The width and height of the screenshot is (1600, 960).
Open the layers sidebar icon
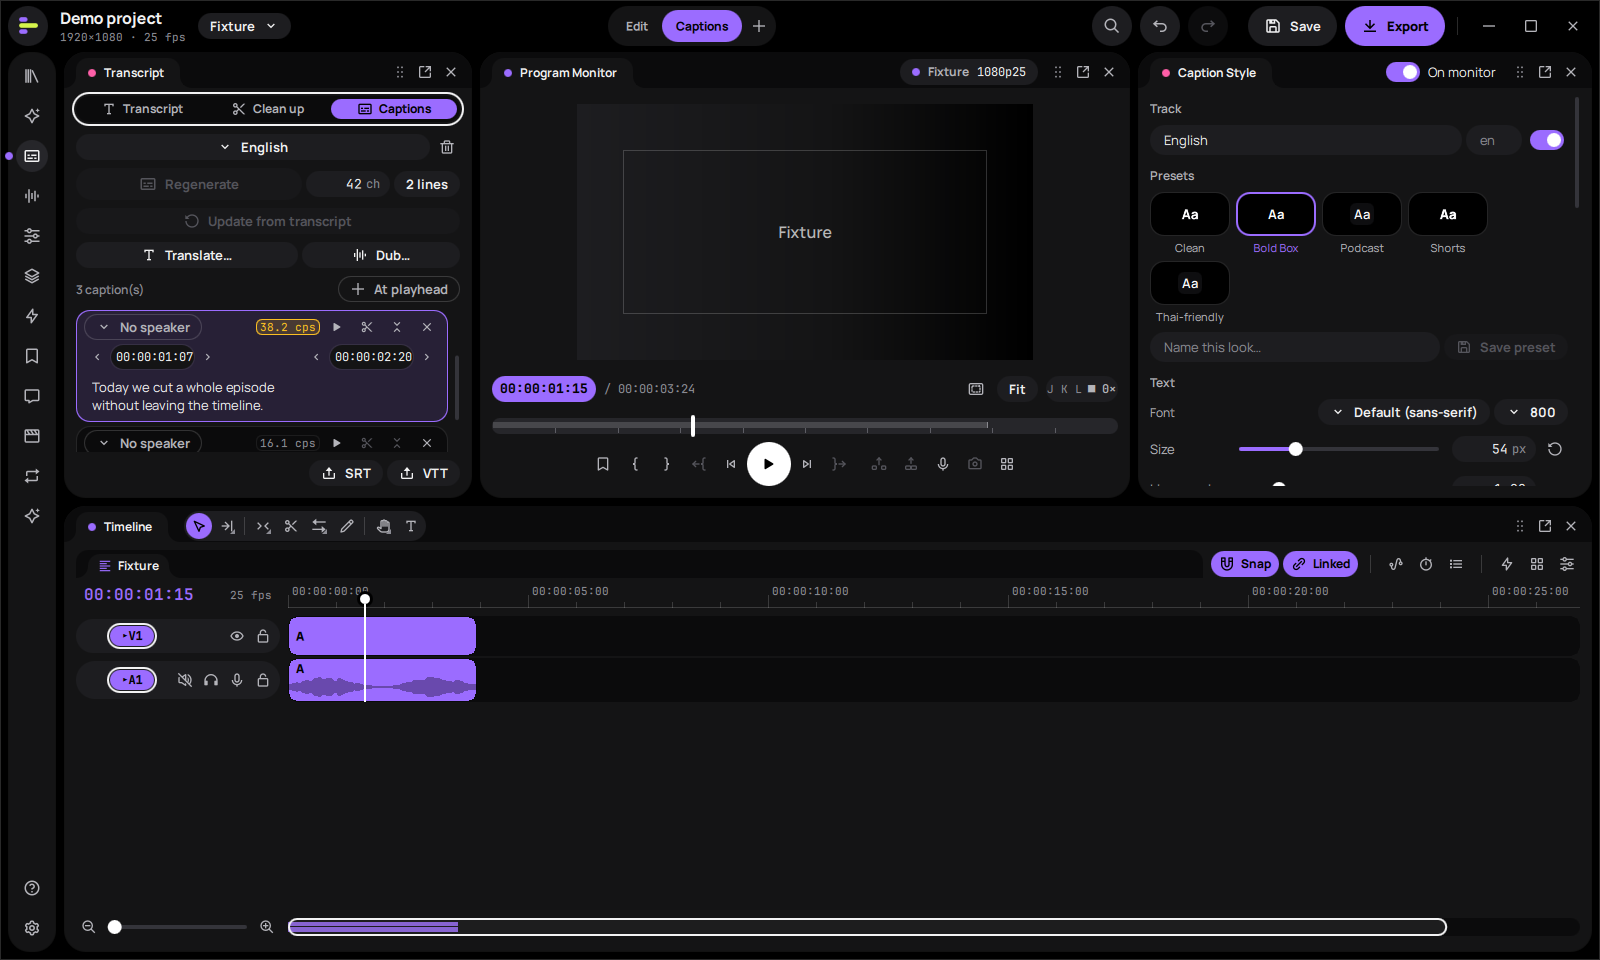click(32, 276)
